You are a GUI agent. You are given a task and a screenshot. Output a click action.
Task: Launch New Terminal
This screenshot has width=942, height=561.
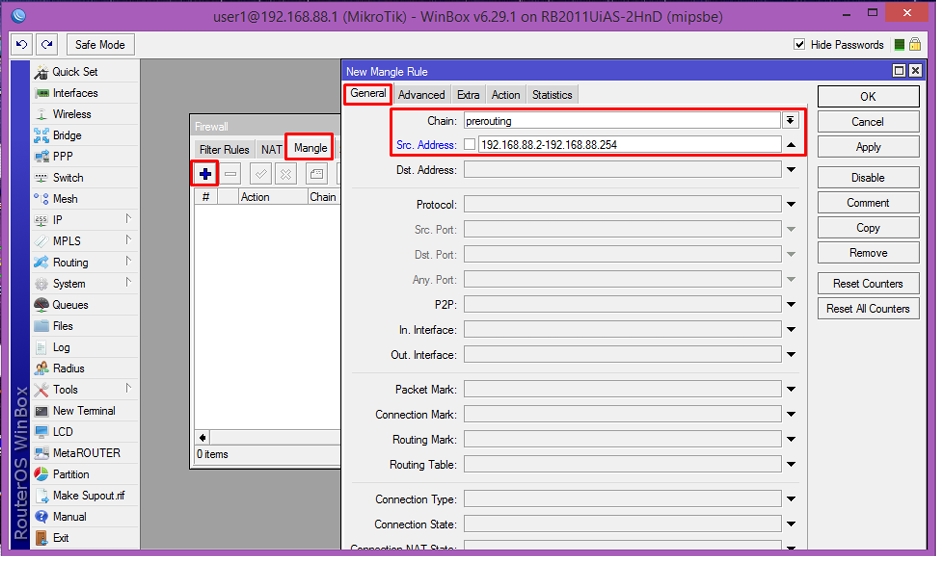[x=84, y=411]
